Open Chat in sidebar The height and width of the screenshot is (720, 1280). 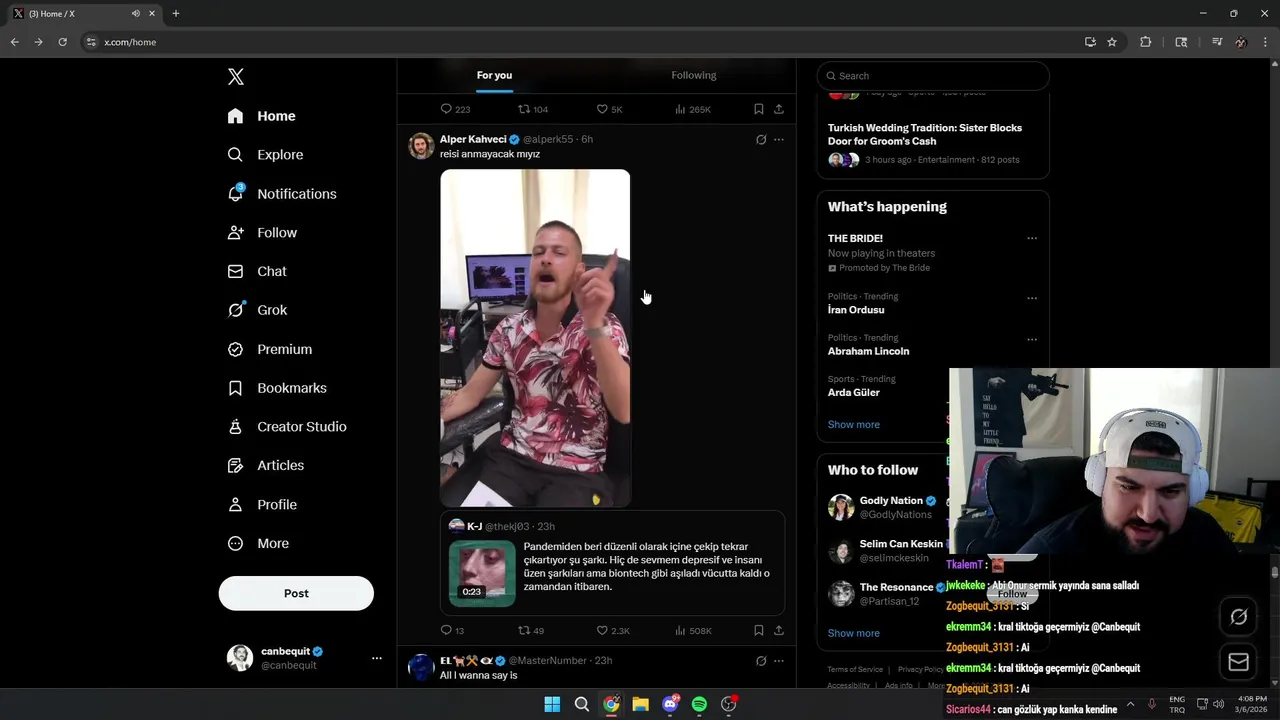257,271
